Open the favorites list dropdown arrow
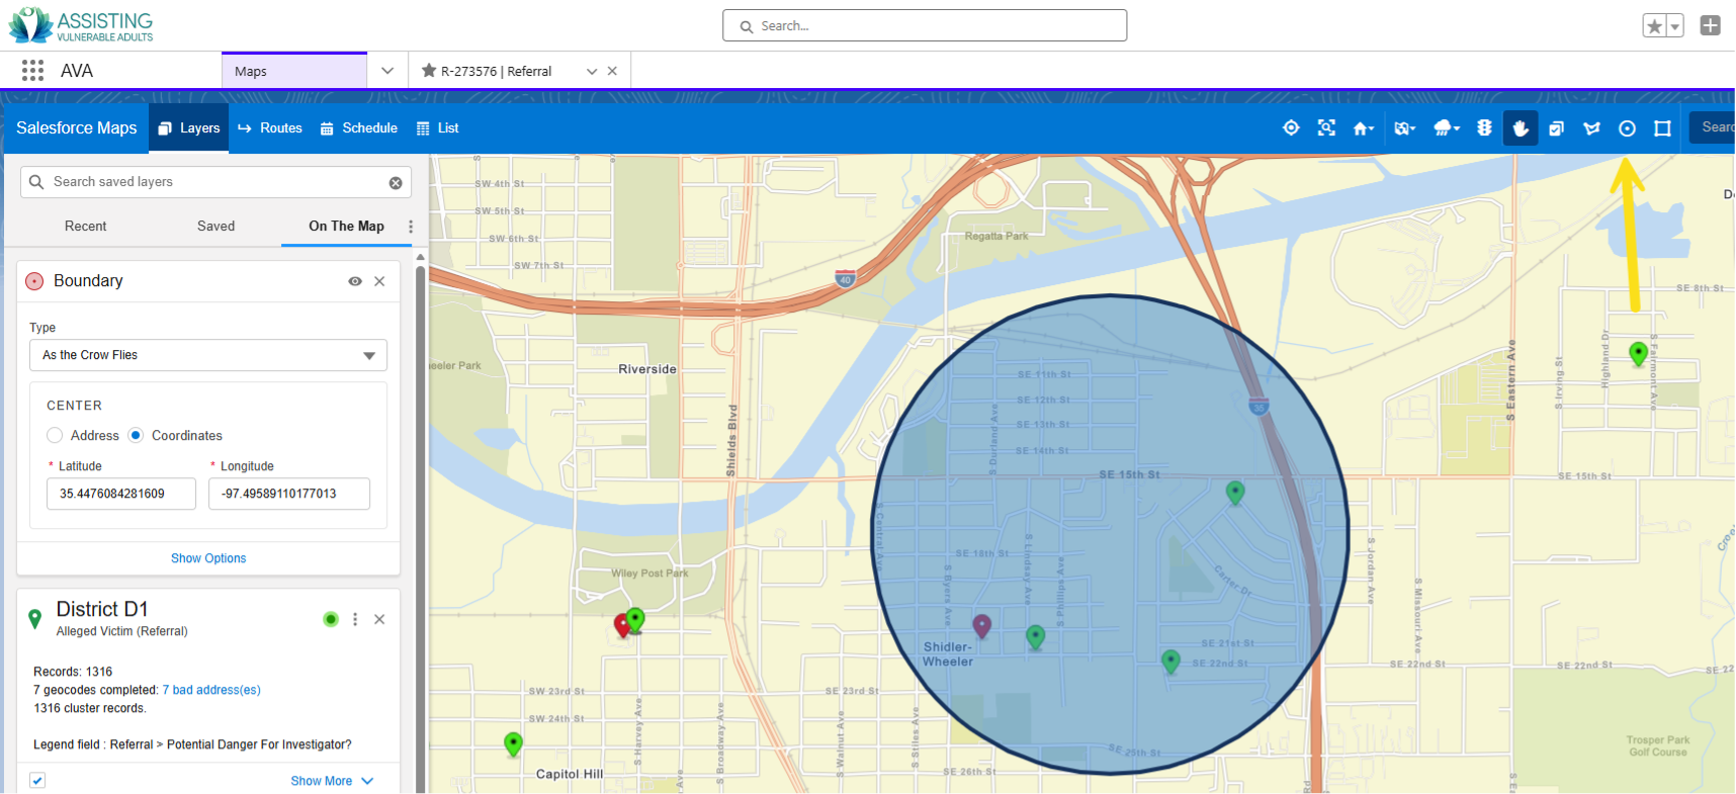1736x794 pixels. (1675, 26)
